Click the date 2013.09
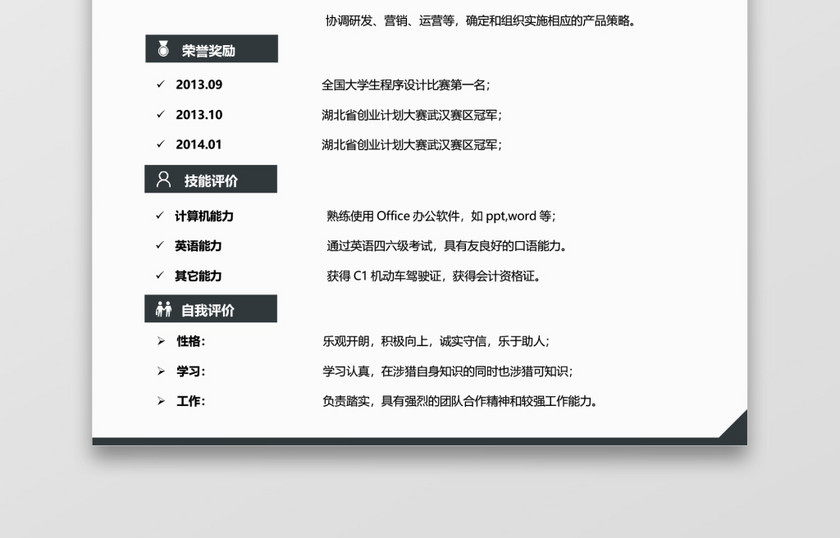Screen dimensions: 840x538 pyautogui.click(x=199, y=85)
